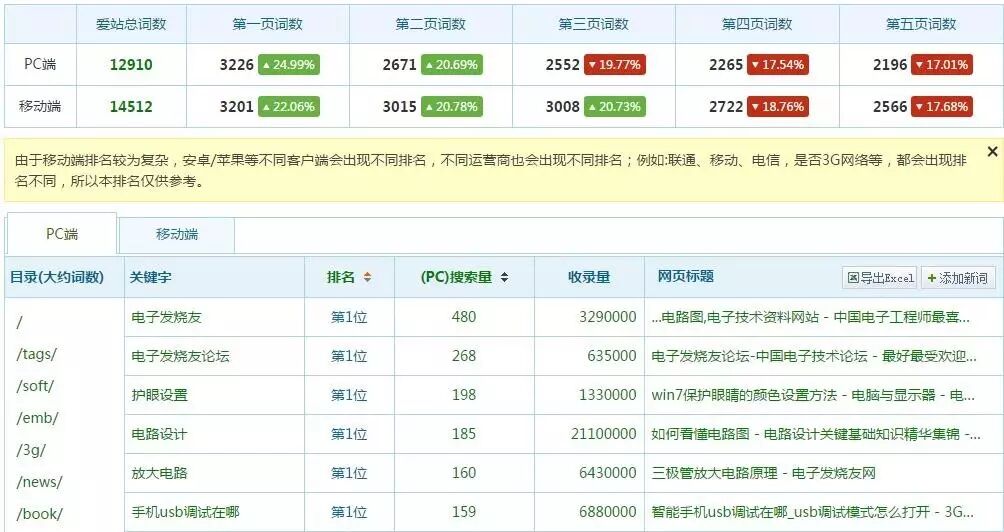This screenshot has height=532, width=1004.
Task: Click the red 17.54% PC fourth page badge
Action: [x=778, y=65]
